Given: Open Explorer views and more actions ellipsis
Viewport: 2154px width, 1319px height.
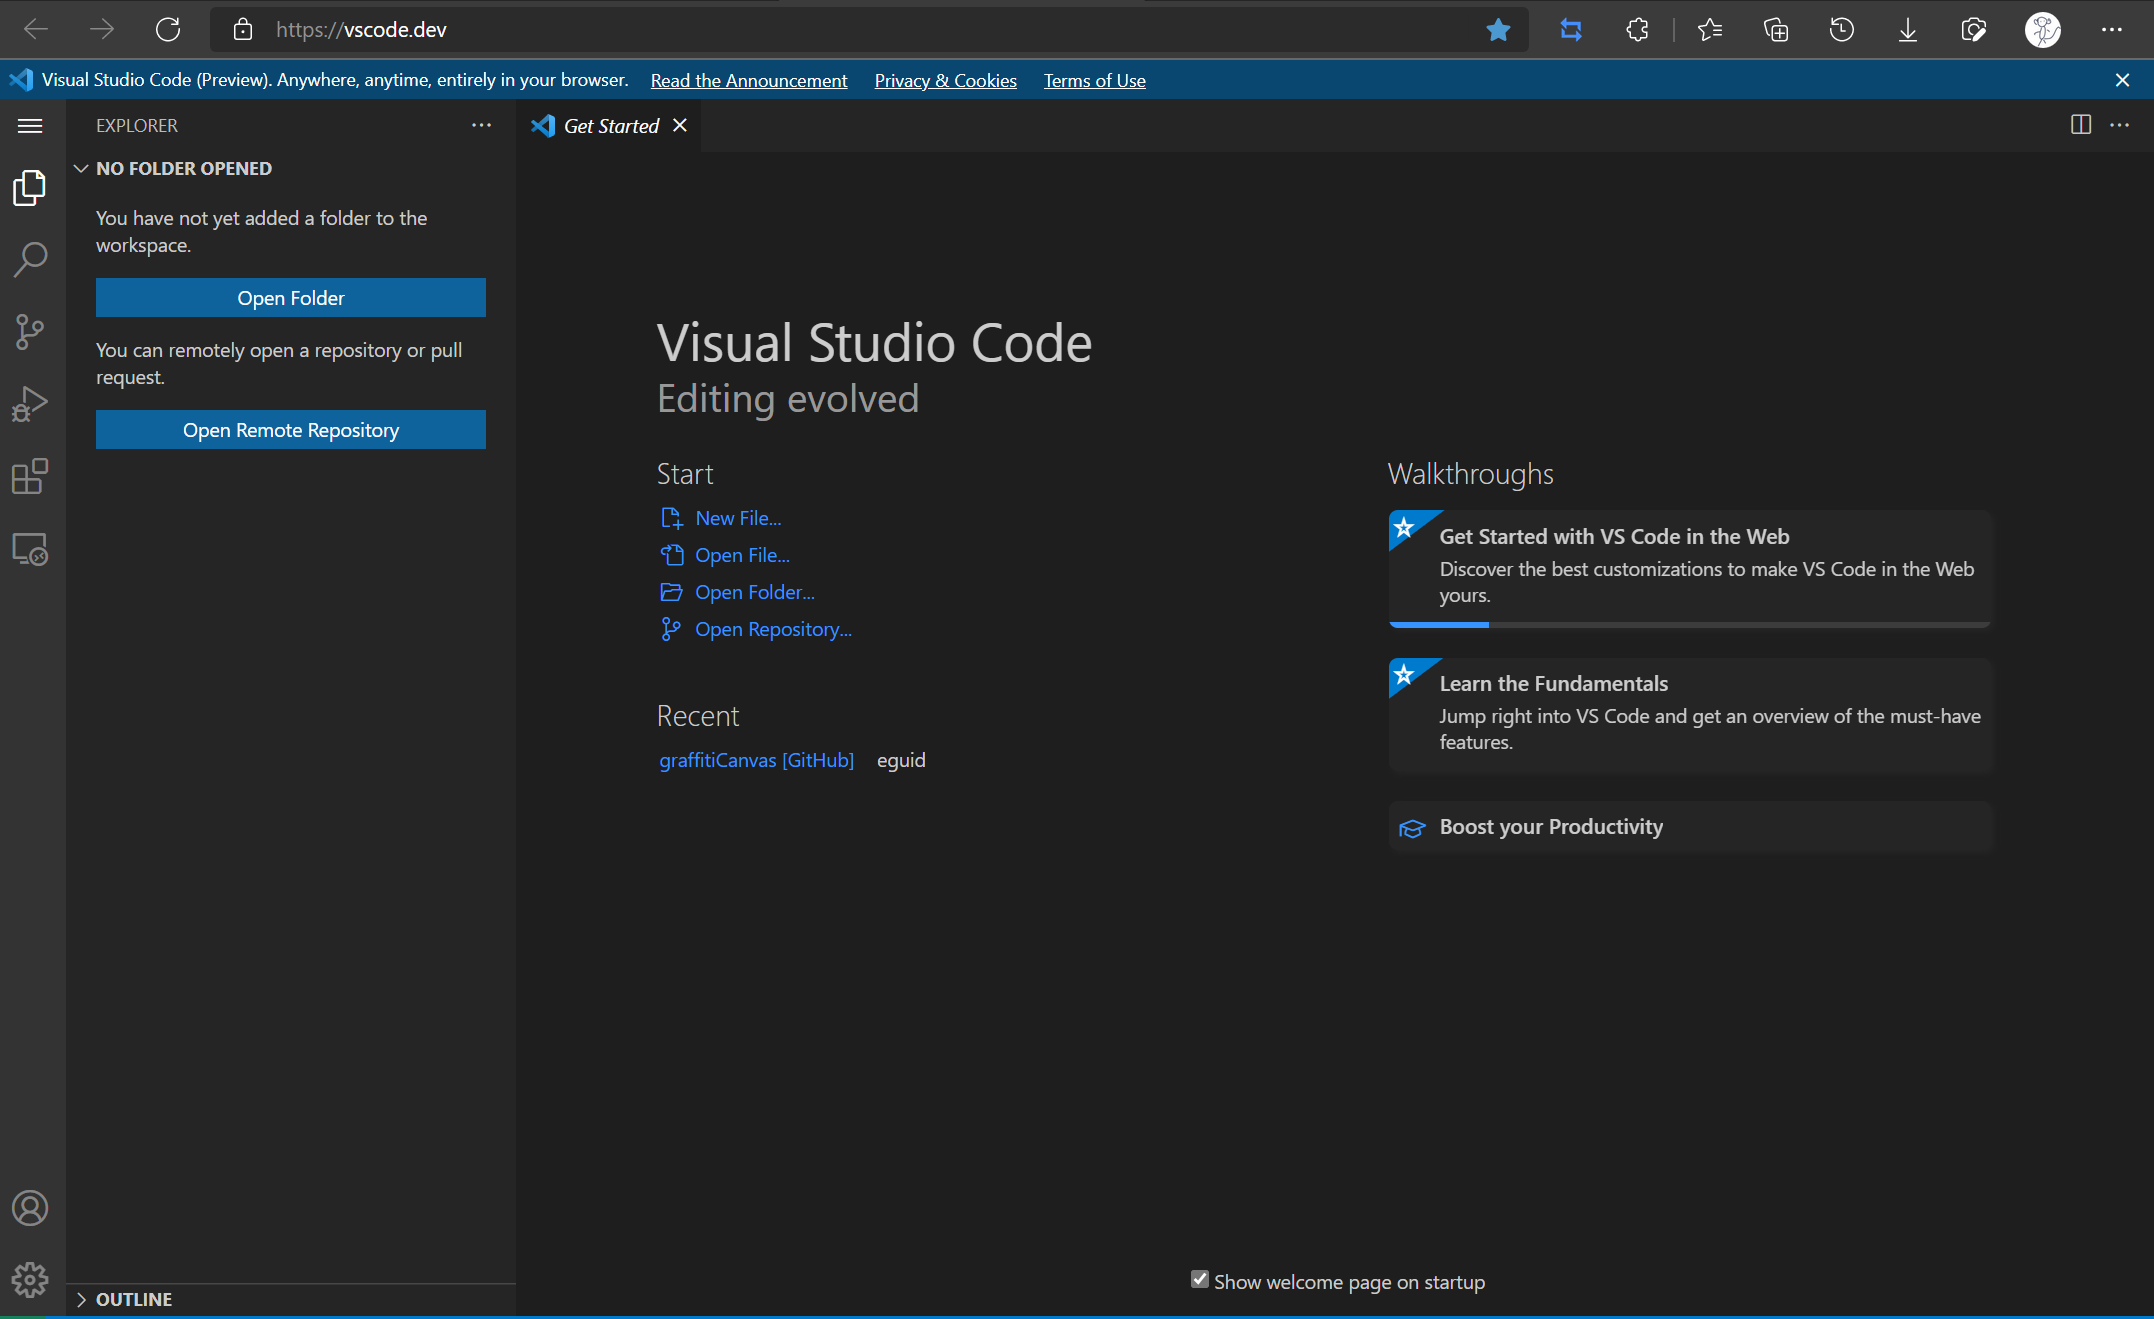Looking at the screenshot, I should coord(481,125).
